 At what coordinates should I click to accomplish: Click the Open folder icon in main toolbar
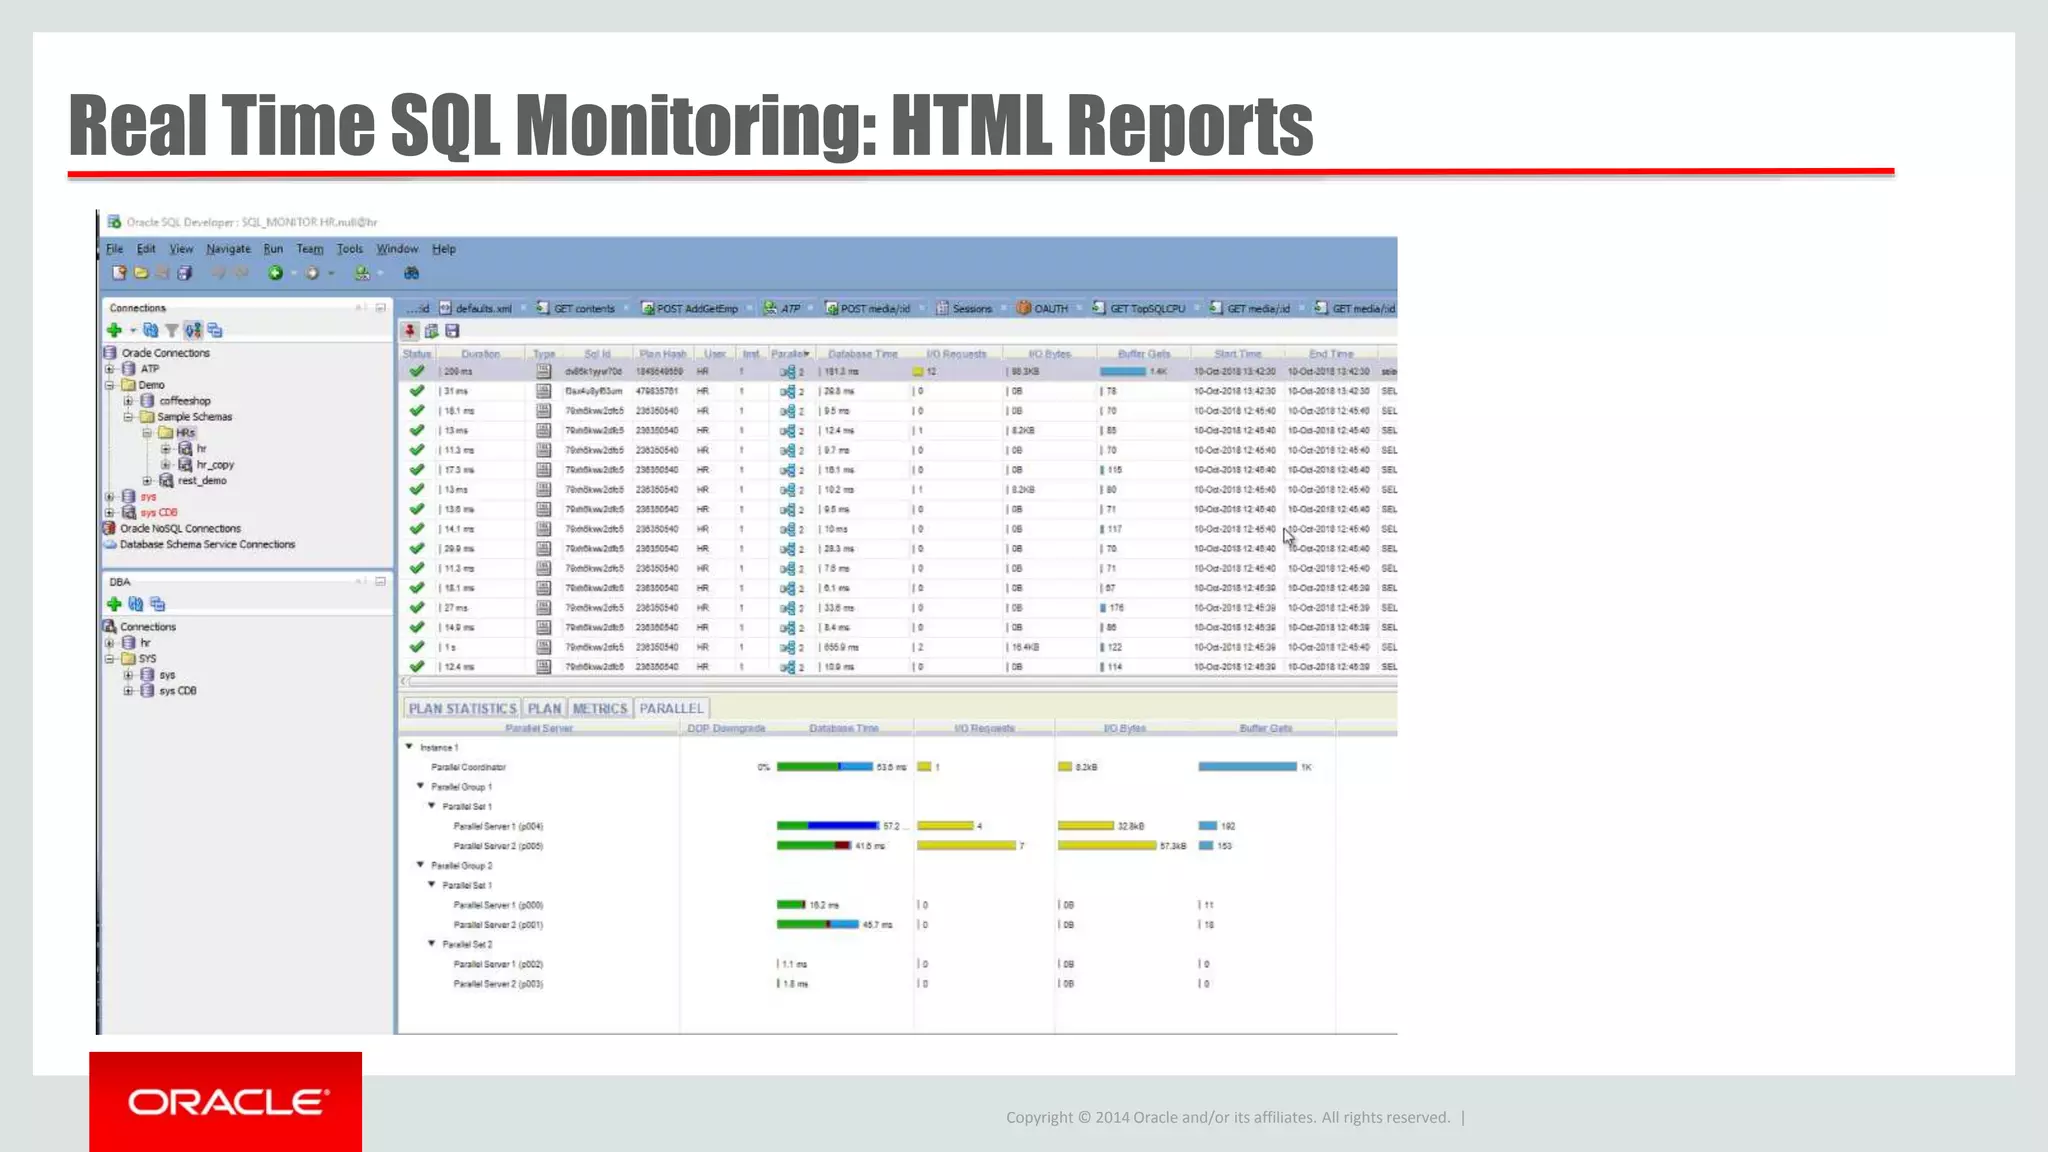[x=141, y=273]
